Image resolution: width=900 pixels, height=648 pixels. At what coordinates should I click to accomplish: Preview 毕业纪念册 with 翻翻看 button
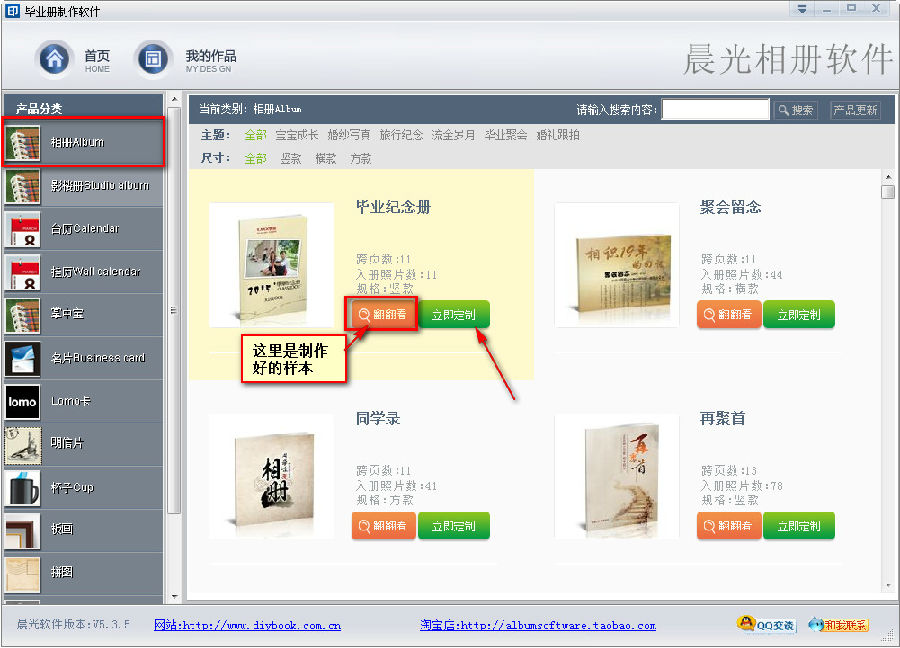pyautogui.click(x=383, y=314)
